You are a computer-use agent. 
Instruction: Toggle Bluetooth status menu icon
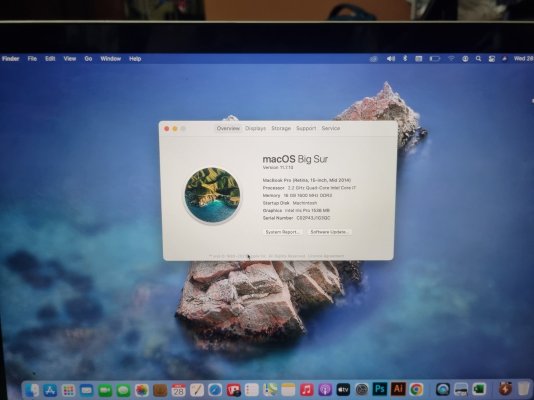(405, 59)
